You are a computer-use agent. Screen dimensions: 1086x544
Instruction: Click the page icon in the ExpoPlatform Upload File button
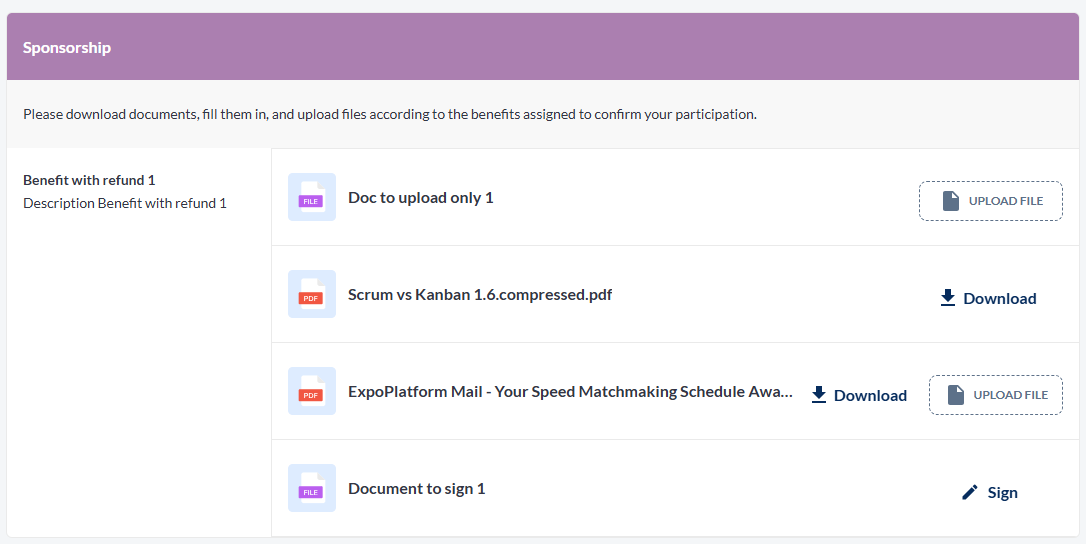956,395
